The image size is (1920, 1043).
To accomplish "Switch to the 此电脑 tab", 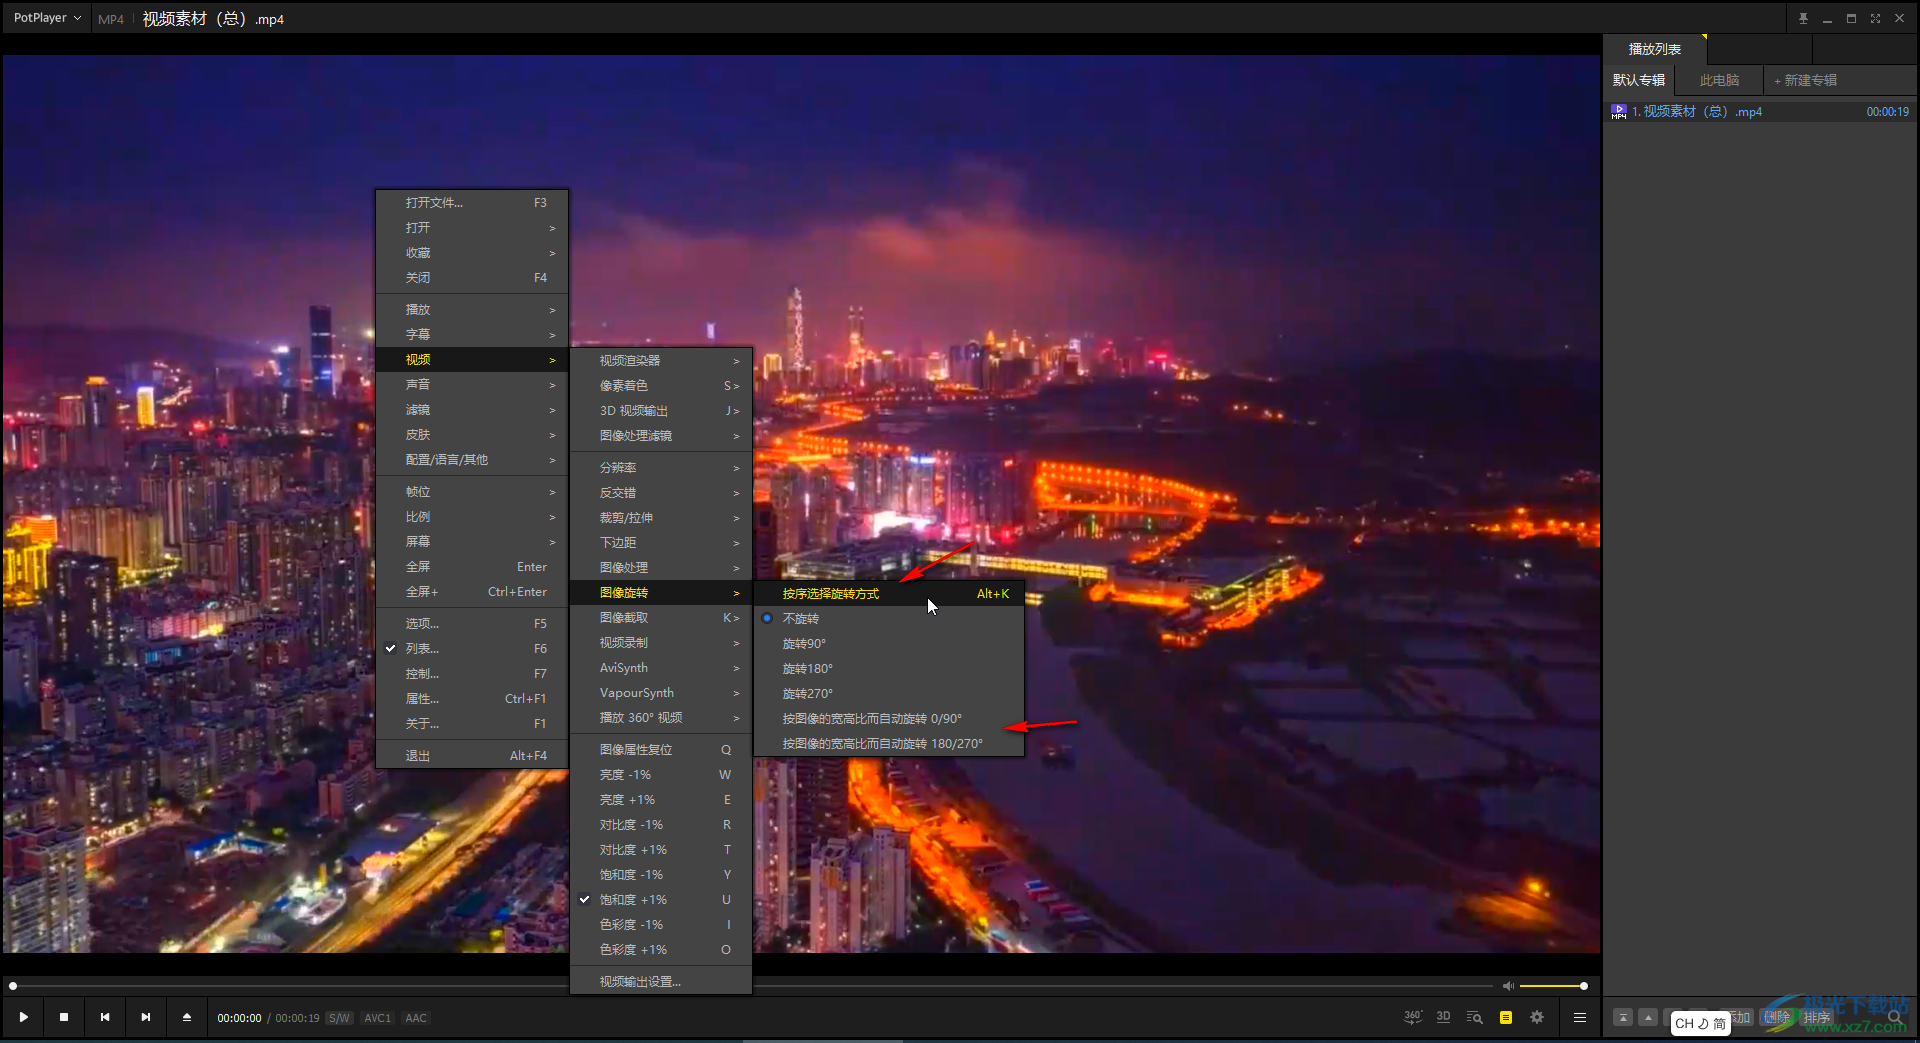I will [x=1719, y=80].
